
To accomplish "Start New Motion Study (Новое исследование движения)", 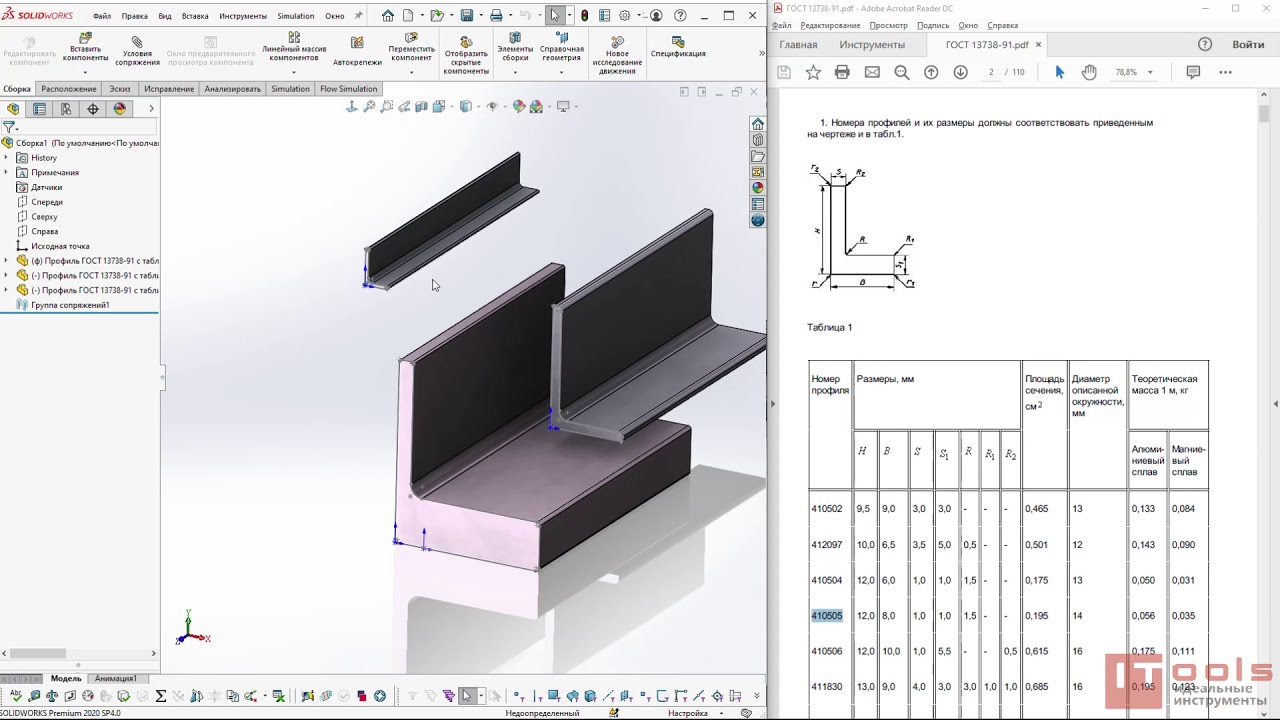I will (x=617, y=53).
